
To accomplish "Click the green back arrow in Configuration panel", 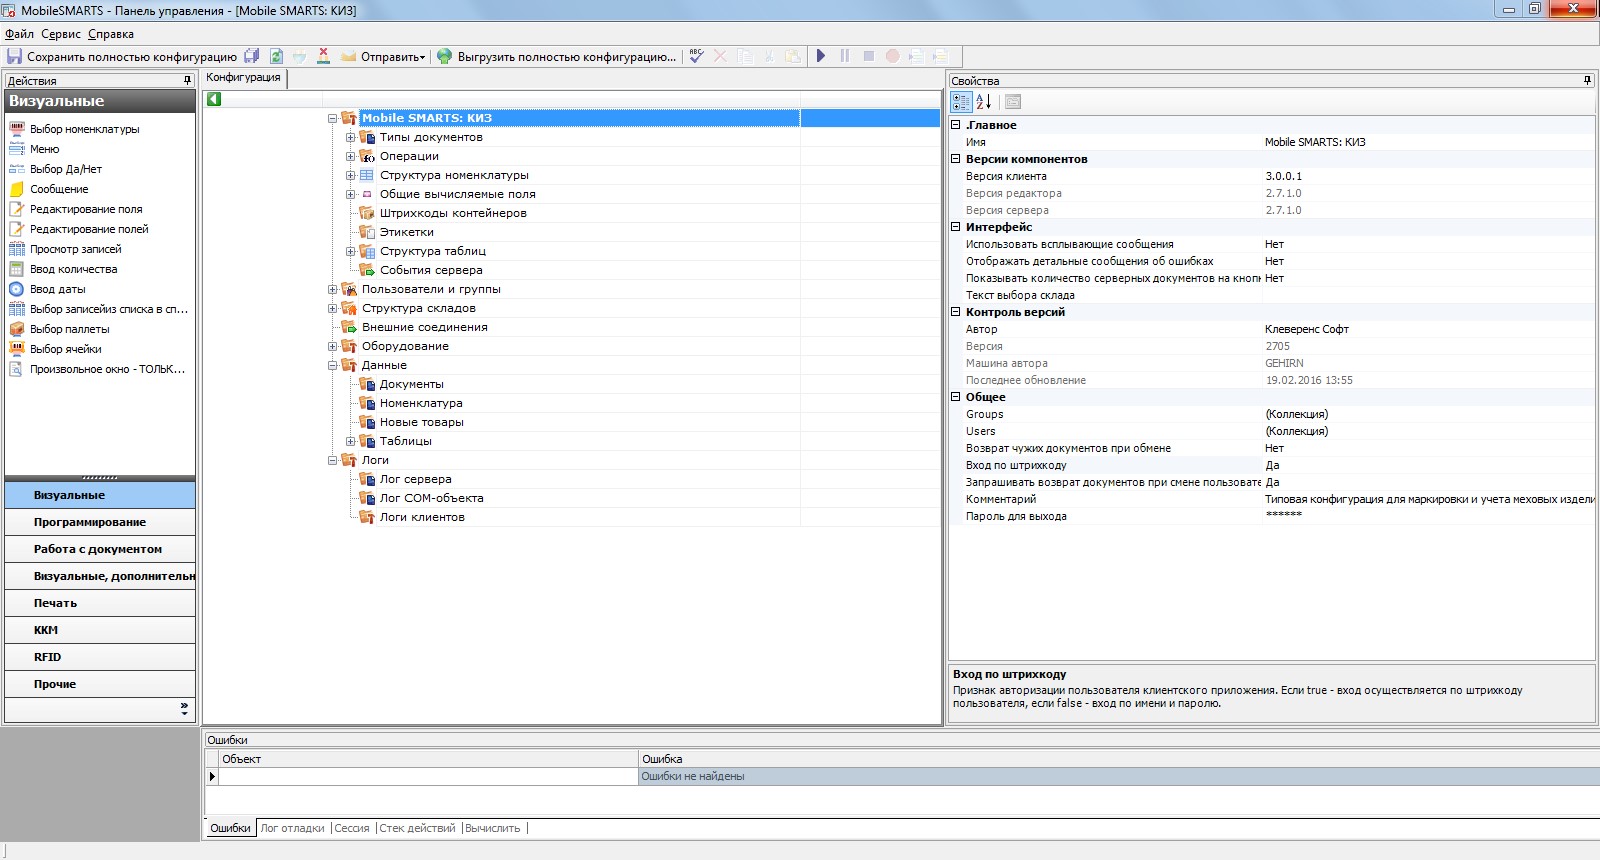I will pyautogui.click(x=214, y=99).
